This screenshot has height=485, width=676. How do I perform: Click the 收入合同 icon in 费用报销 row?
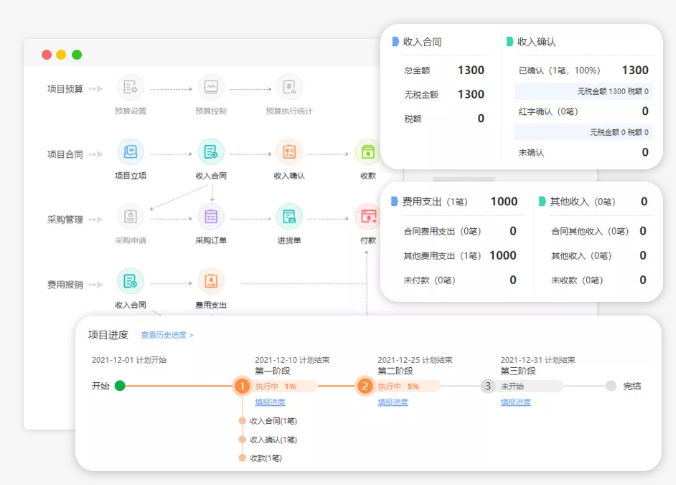(130, 282)
